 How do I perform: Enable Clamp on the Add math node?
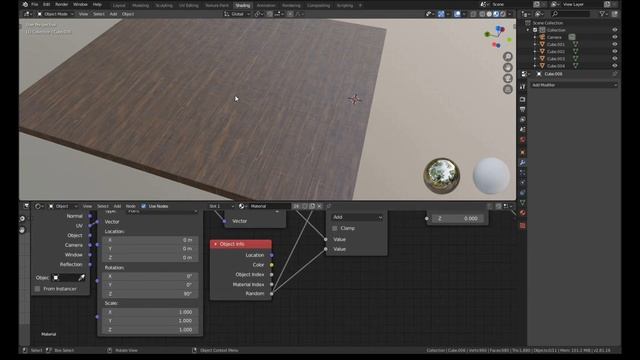(335, 228)
